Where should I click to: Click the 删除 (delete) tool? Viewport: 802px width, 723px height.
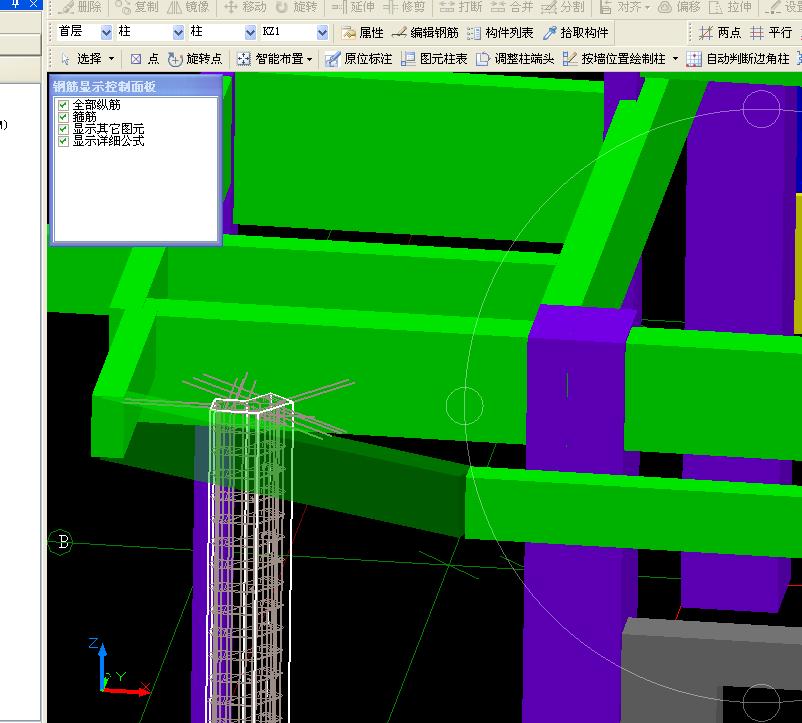[x=81, y=7]
